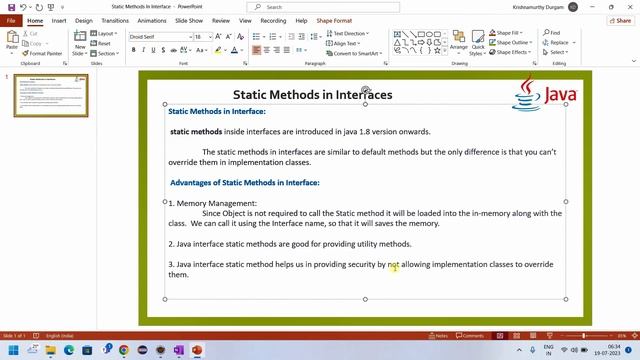This screenshot has width=640, height=360.
Task: Toggle Normal view in status bar
Action: pos(500,336)
